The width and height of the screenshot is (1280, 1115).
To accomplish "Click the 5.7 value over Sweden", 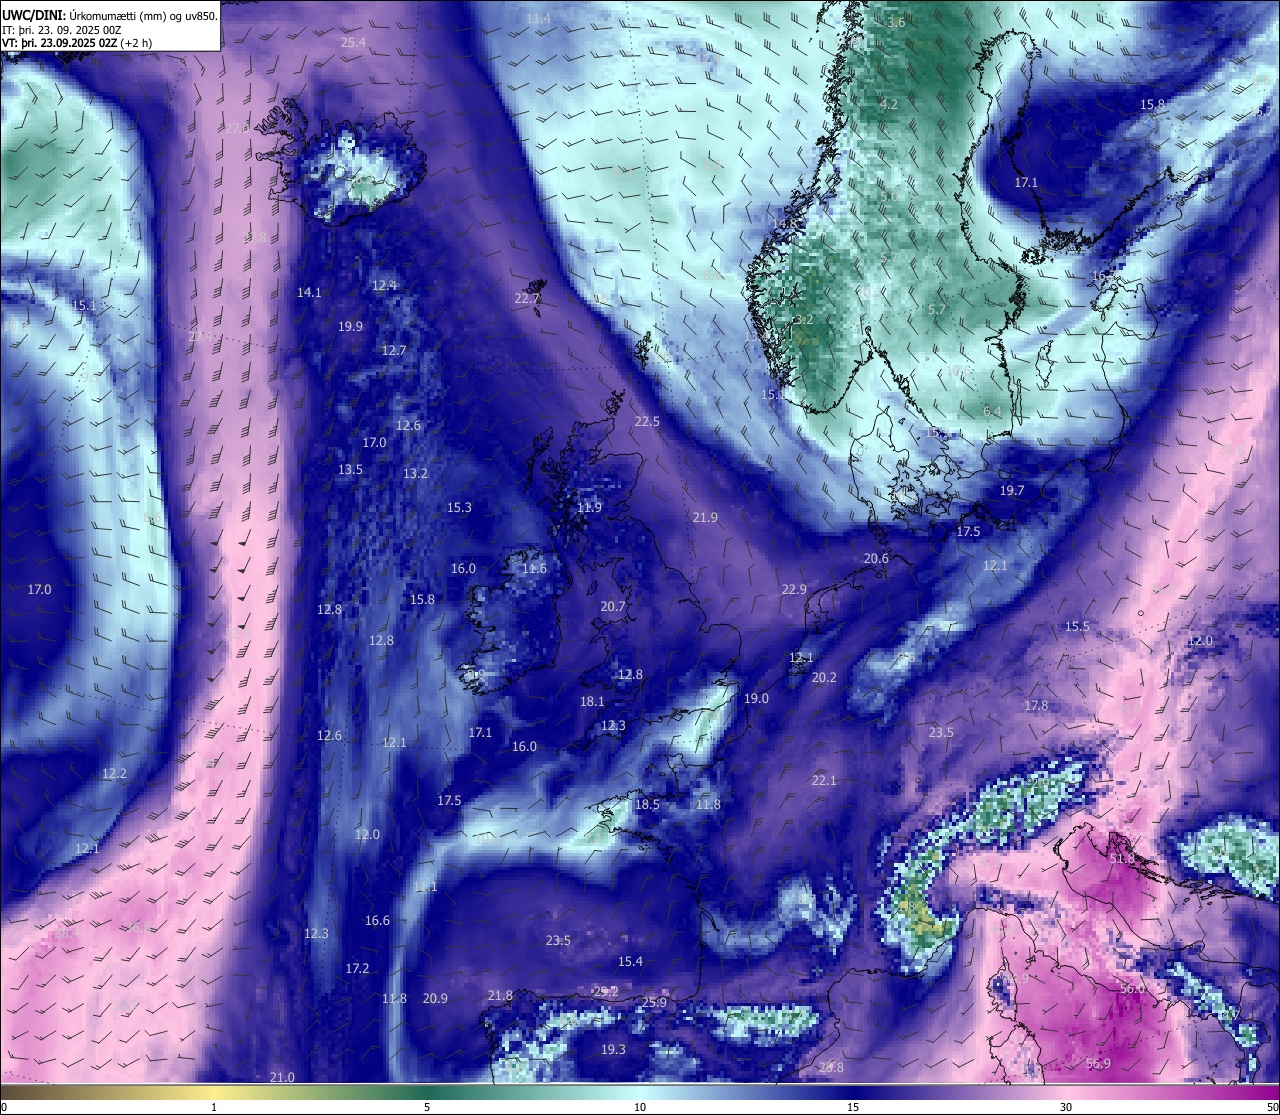I will 936,309.
